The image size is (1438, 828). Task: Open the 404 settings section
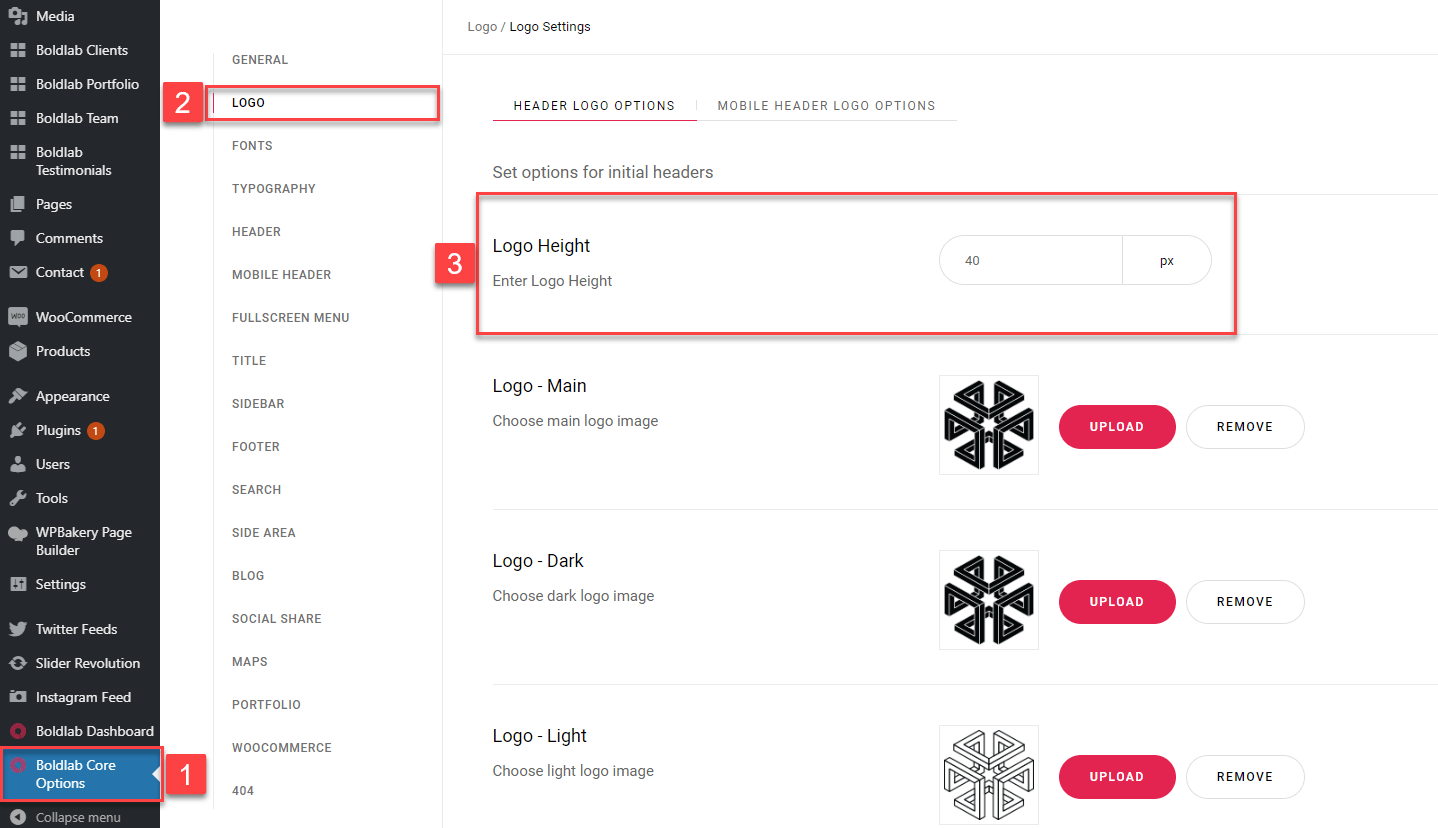(x=243, y=790)
